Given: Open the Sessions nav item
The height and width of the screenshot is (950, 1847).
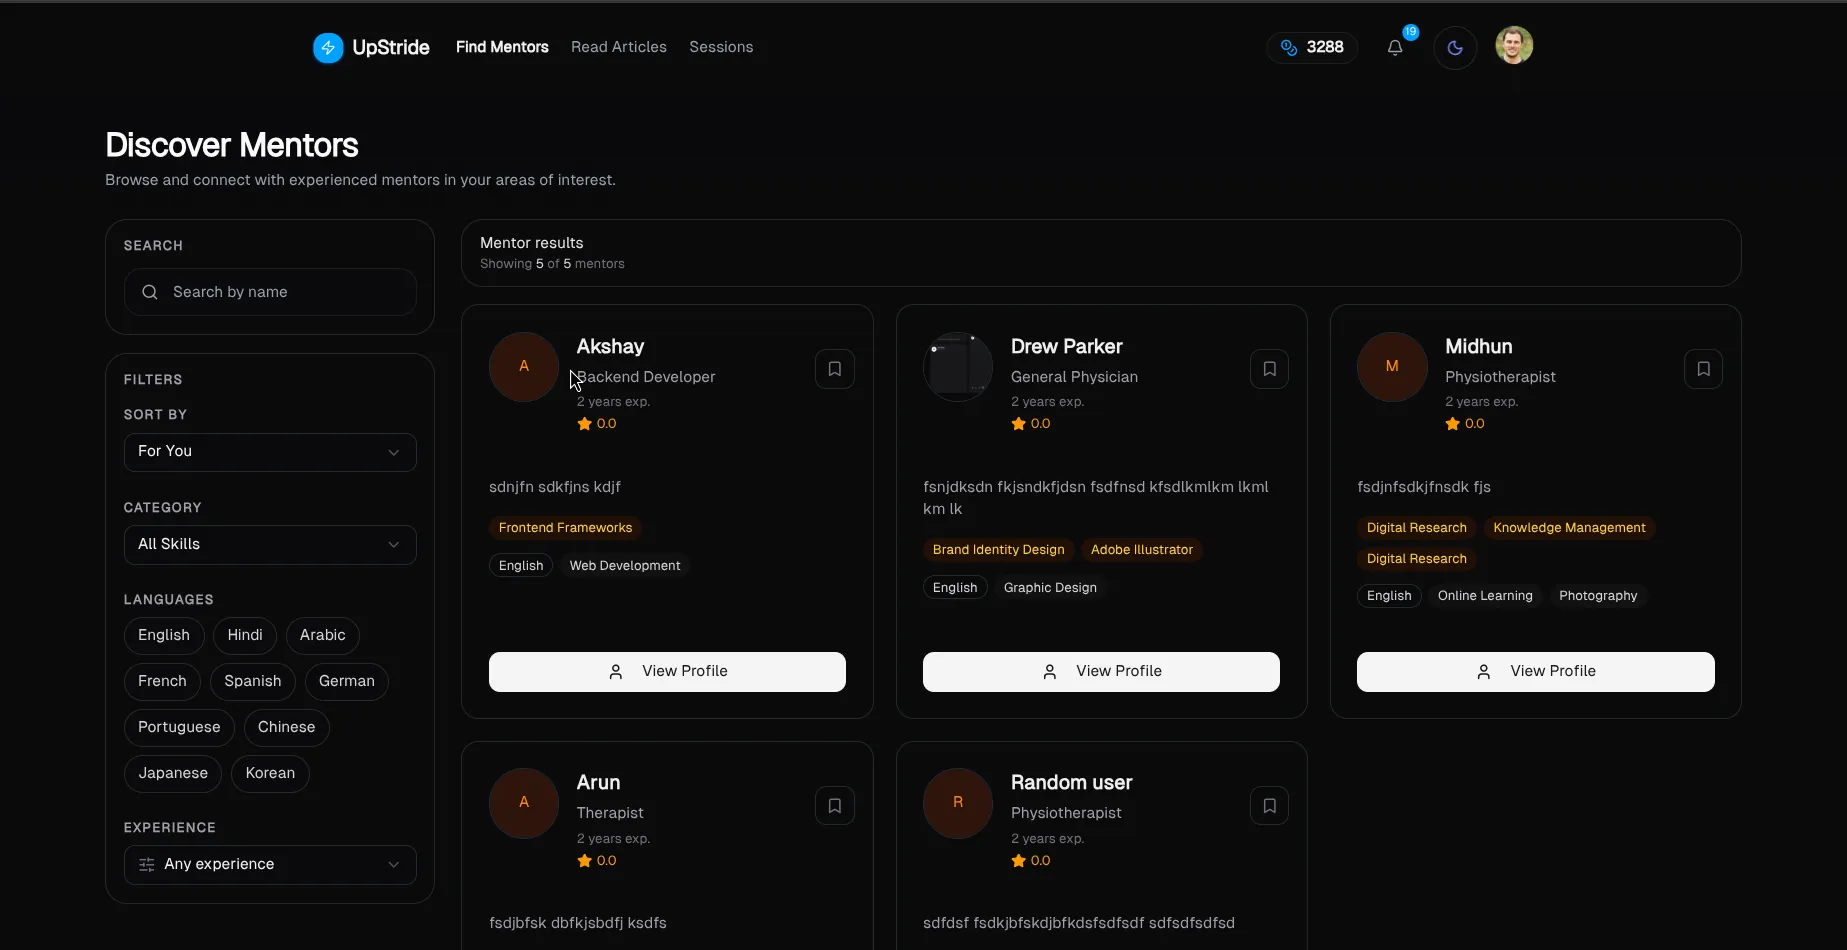Looking at the screenshot, I should 721,47.
